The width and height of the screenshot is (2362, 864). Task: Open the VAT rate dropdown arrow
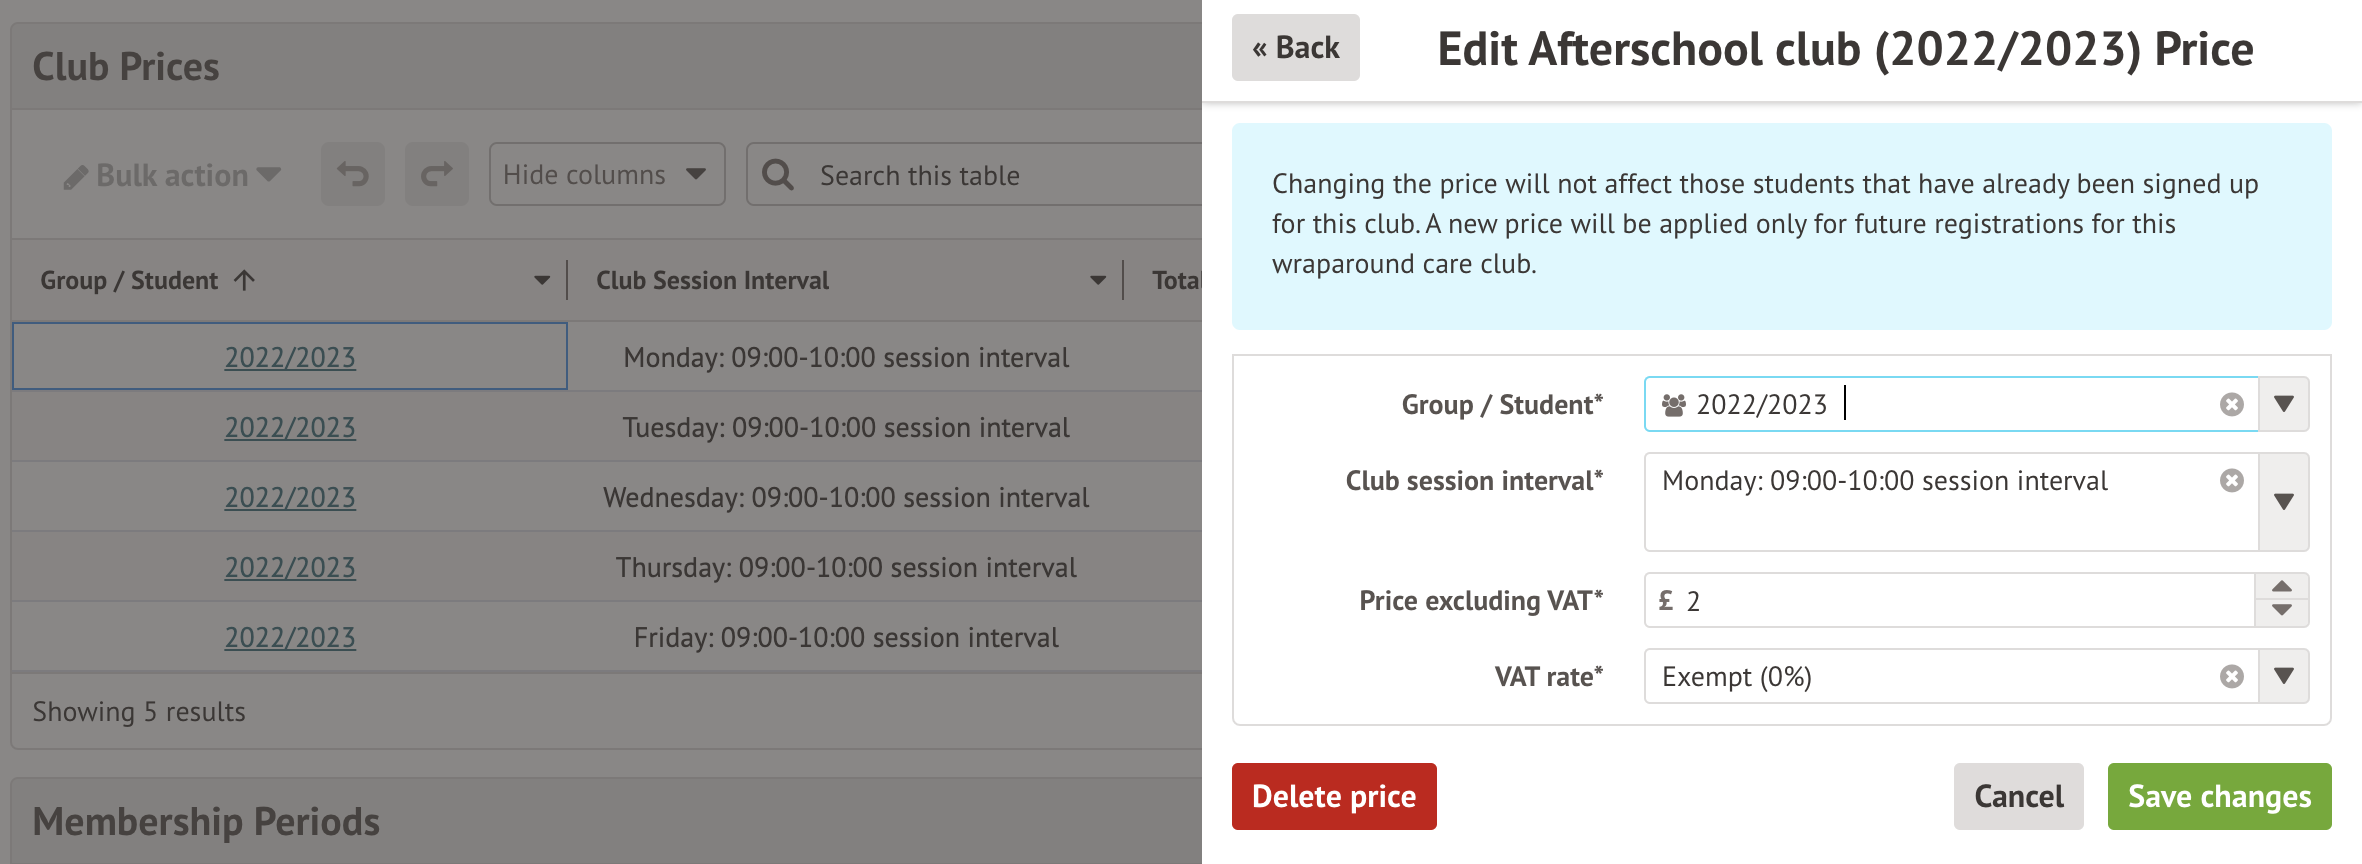point(2284,677)
